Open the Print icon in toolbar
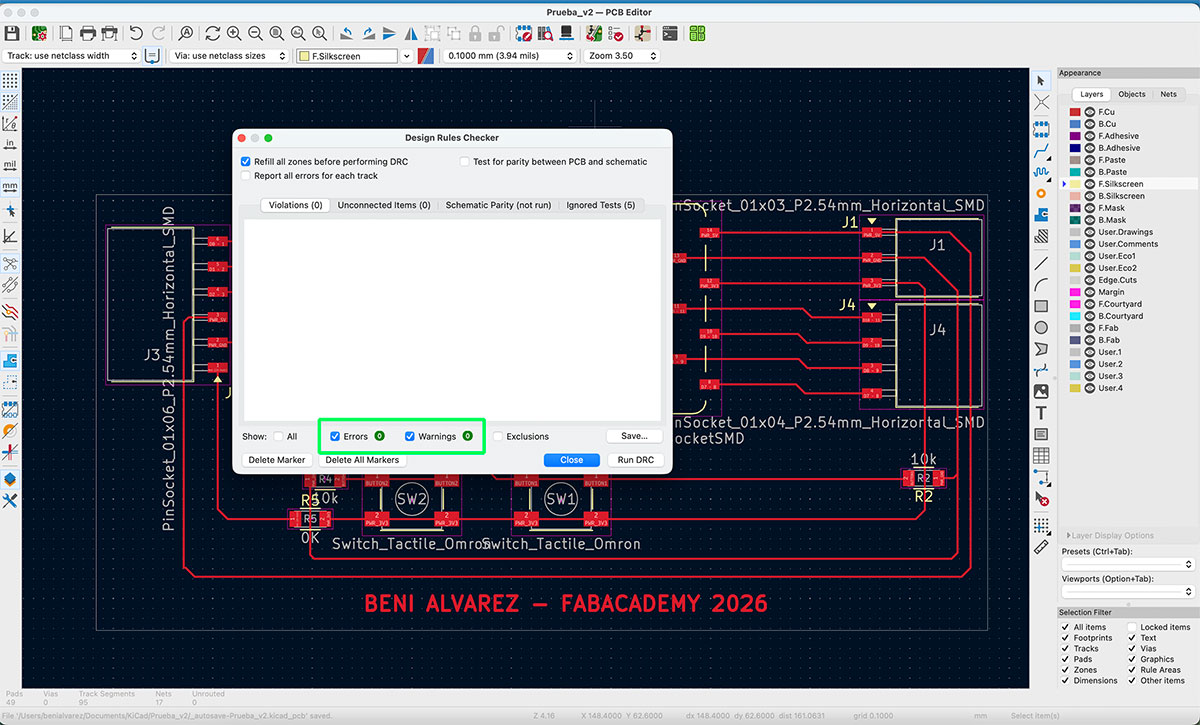The height and width of the screenshot is (725, 1200). tap(87, 33)
